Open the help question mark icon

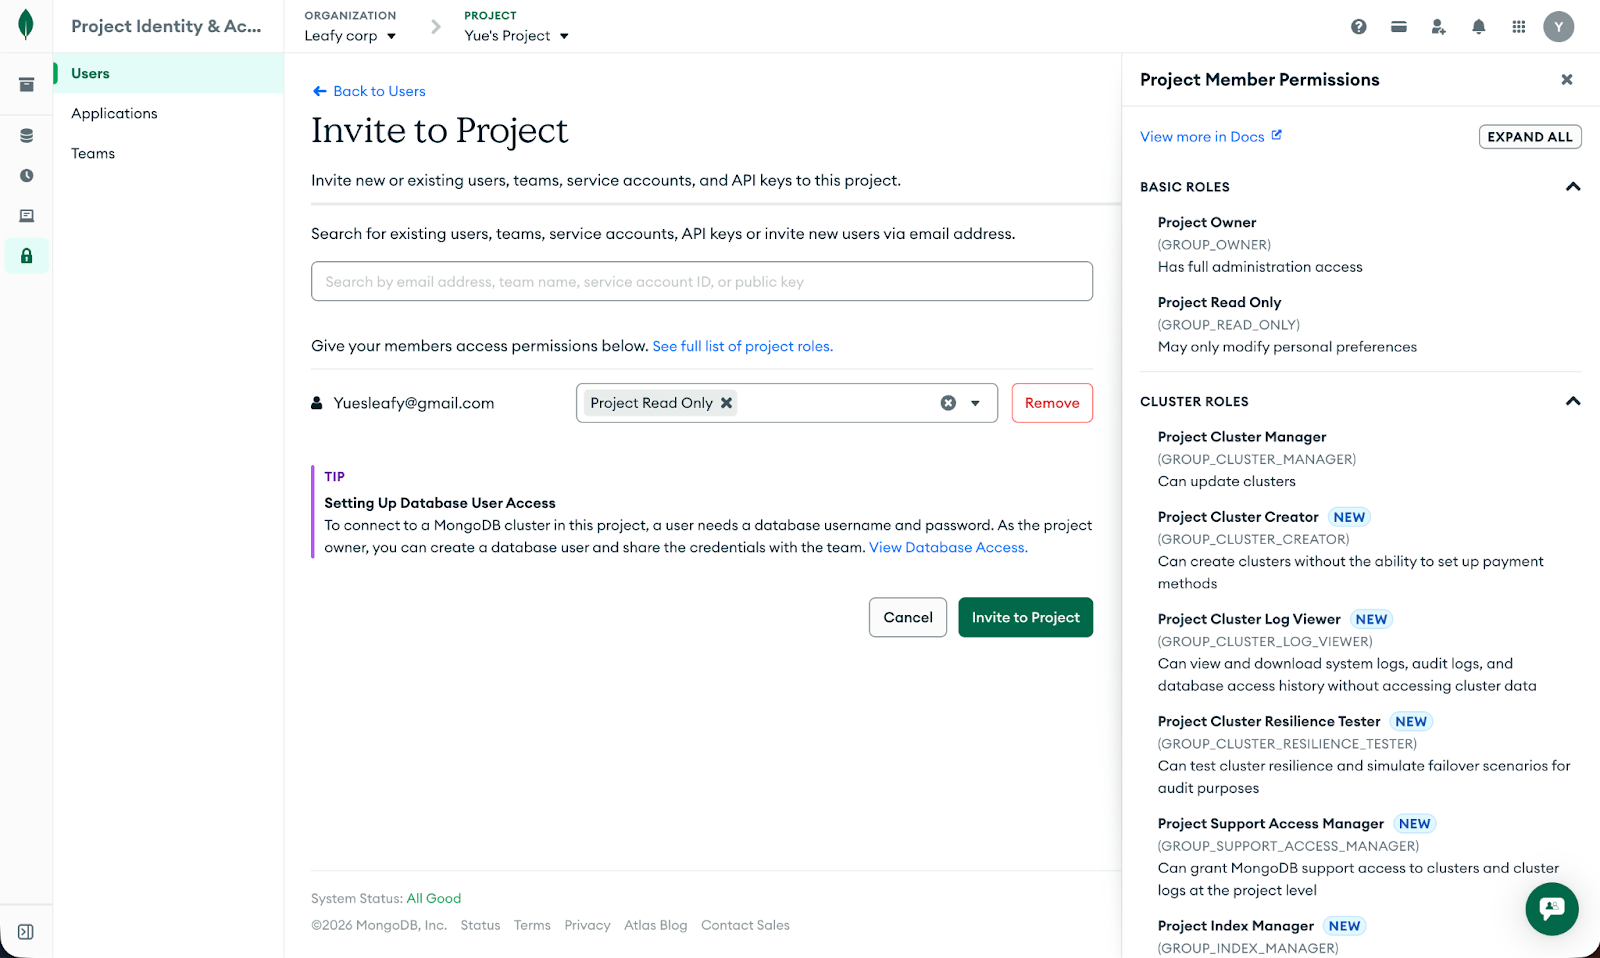point(1358,27)
